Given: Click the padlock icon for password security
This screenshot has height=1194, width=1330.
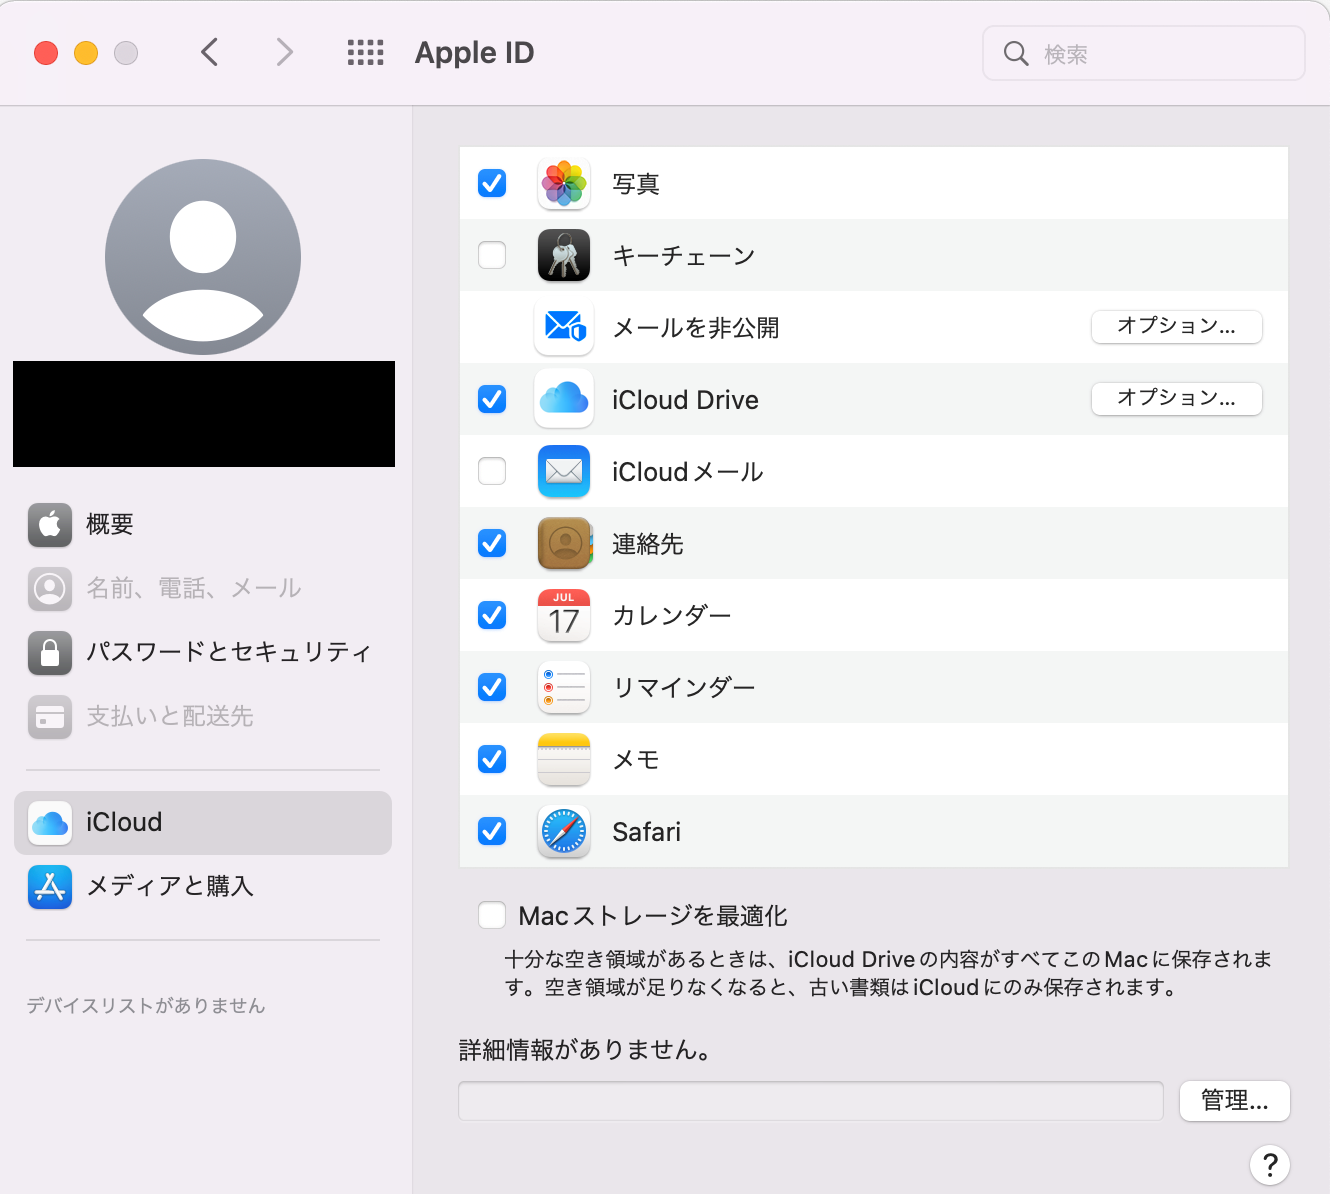Looking at the screenshot, I should pyautogui.click(x=50, y=653).
